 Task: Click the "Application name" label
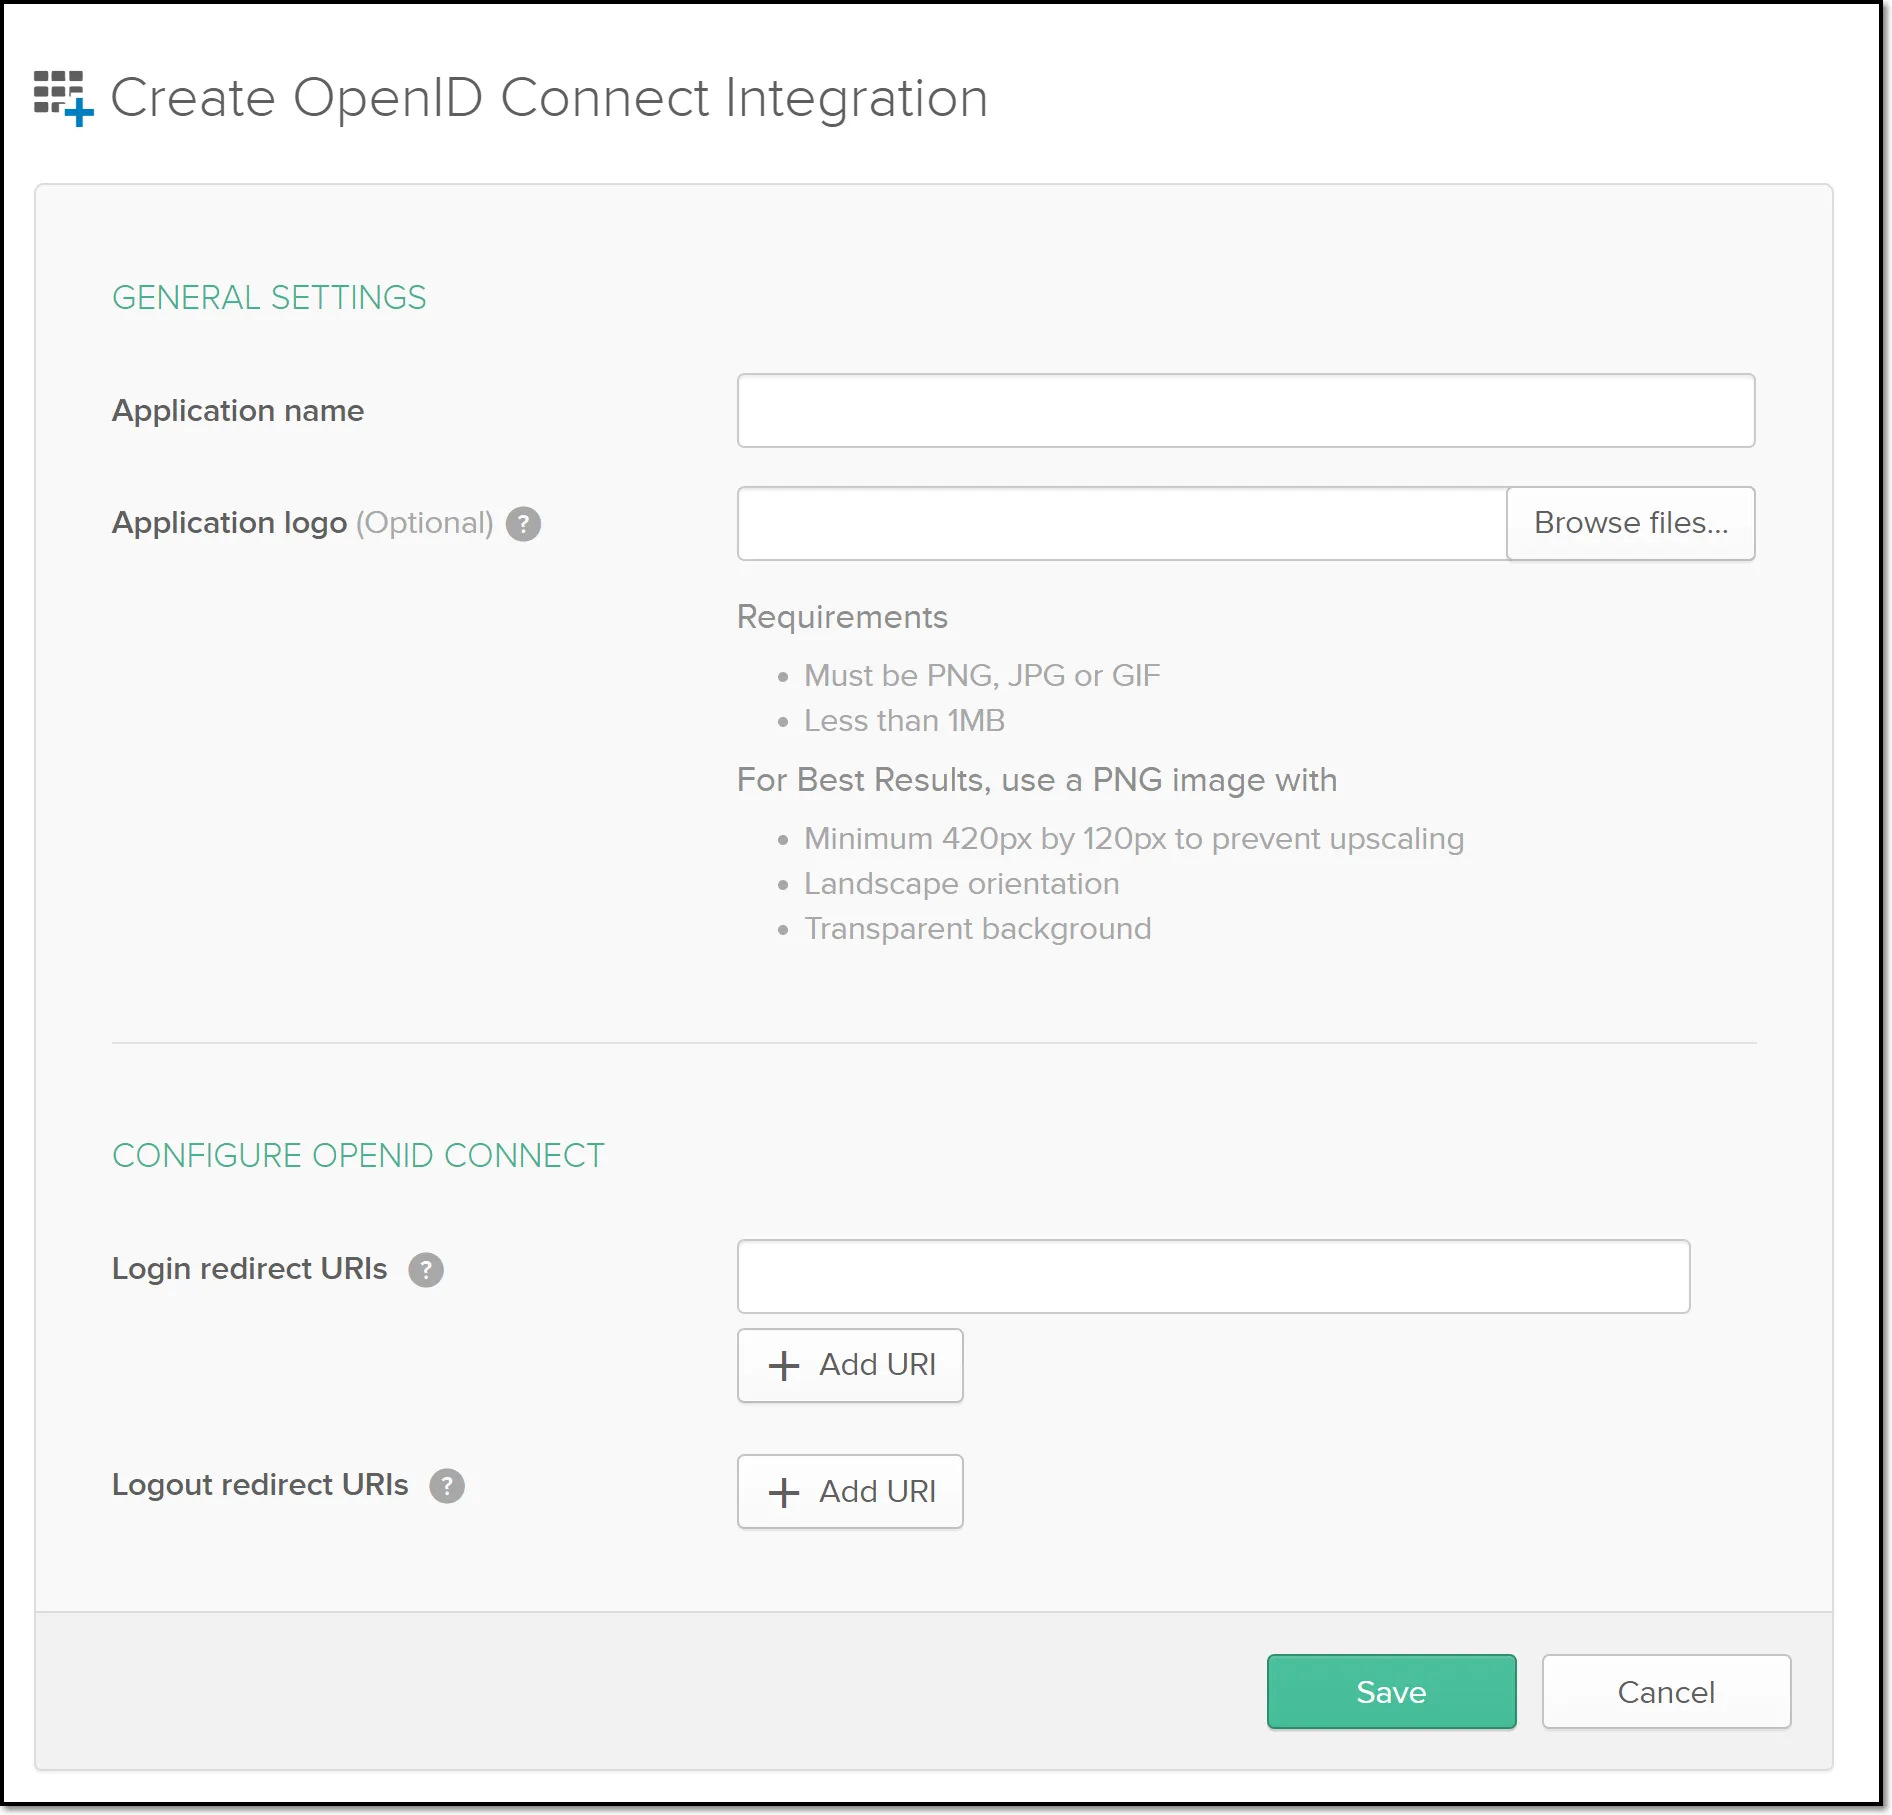pos(238,411)
